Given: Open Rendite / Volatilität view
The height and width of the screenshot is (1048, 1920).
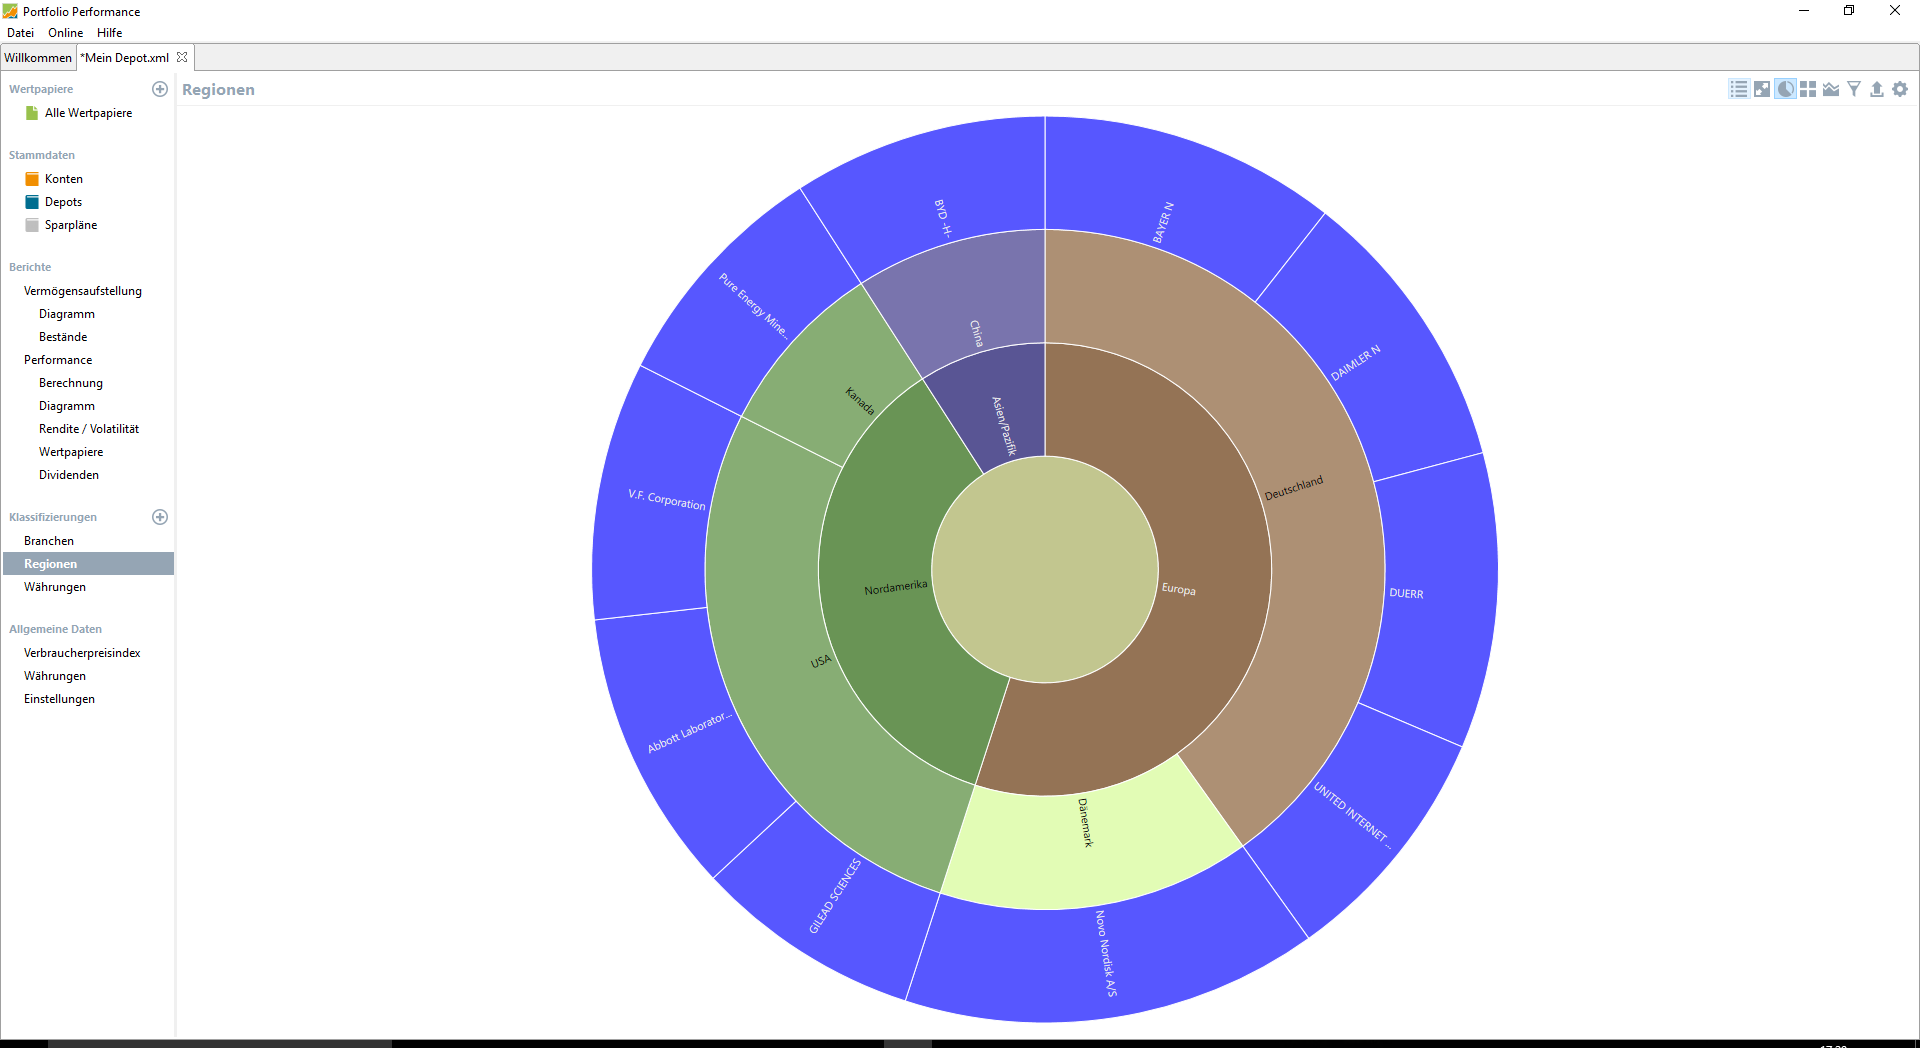Looking at the screenshot, I should (89, 429).
